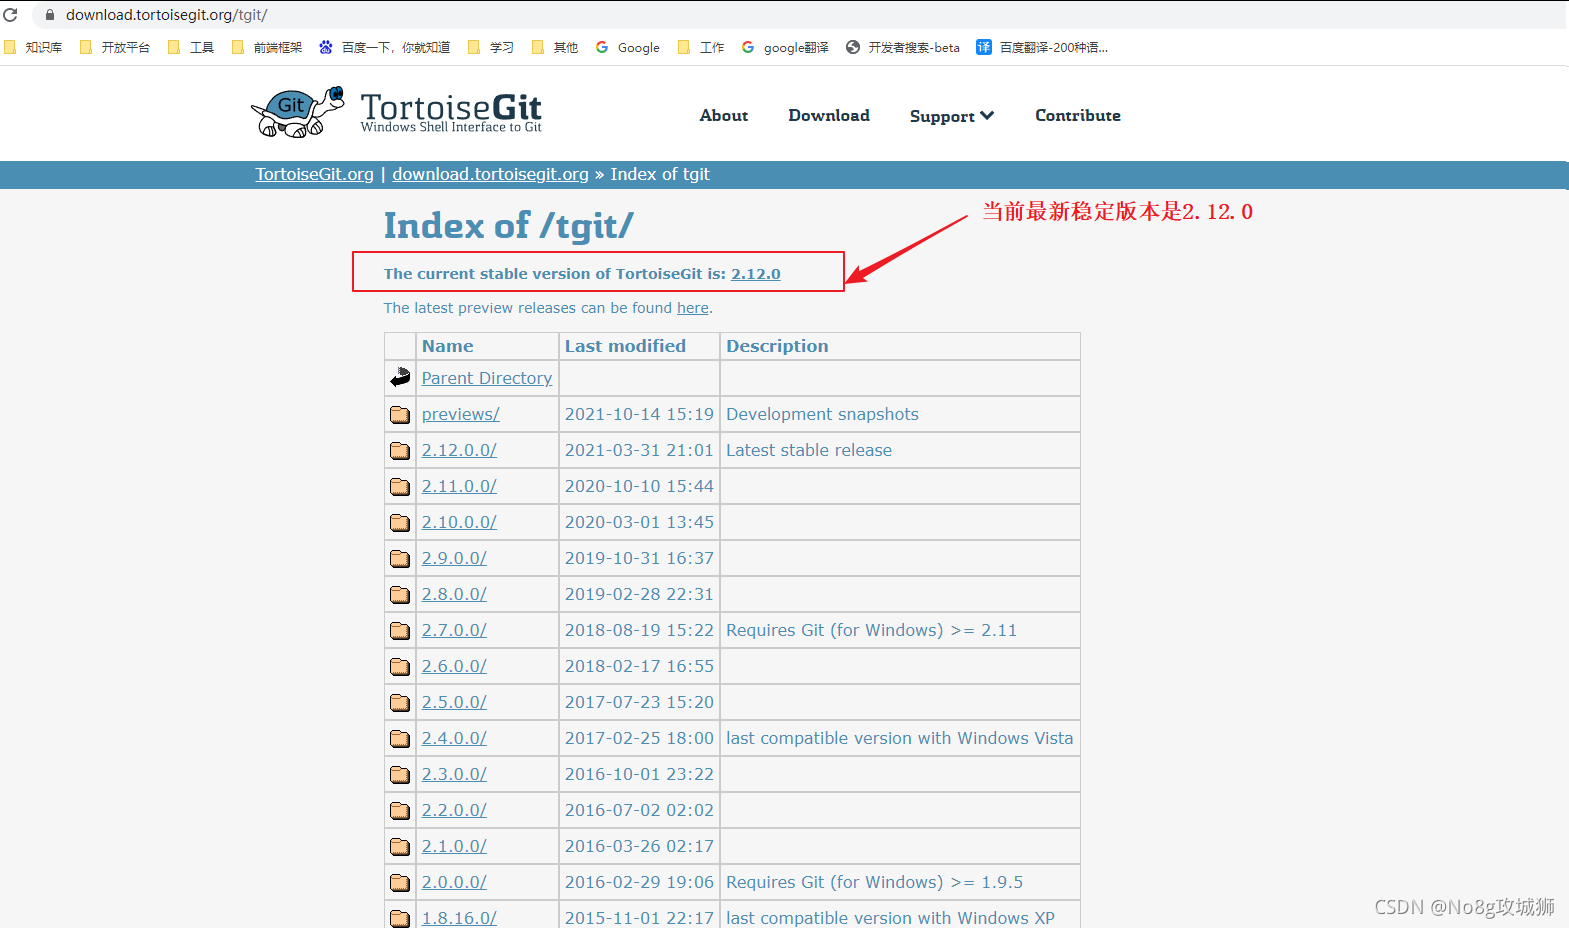1569x928 pixels.
Task: Open the 工具 bookmark folder
Action: coord(191,47)
